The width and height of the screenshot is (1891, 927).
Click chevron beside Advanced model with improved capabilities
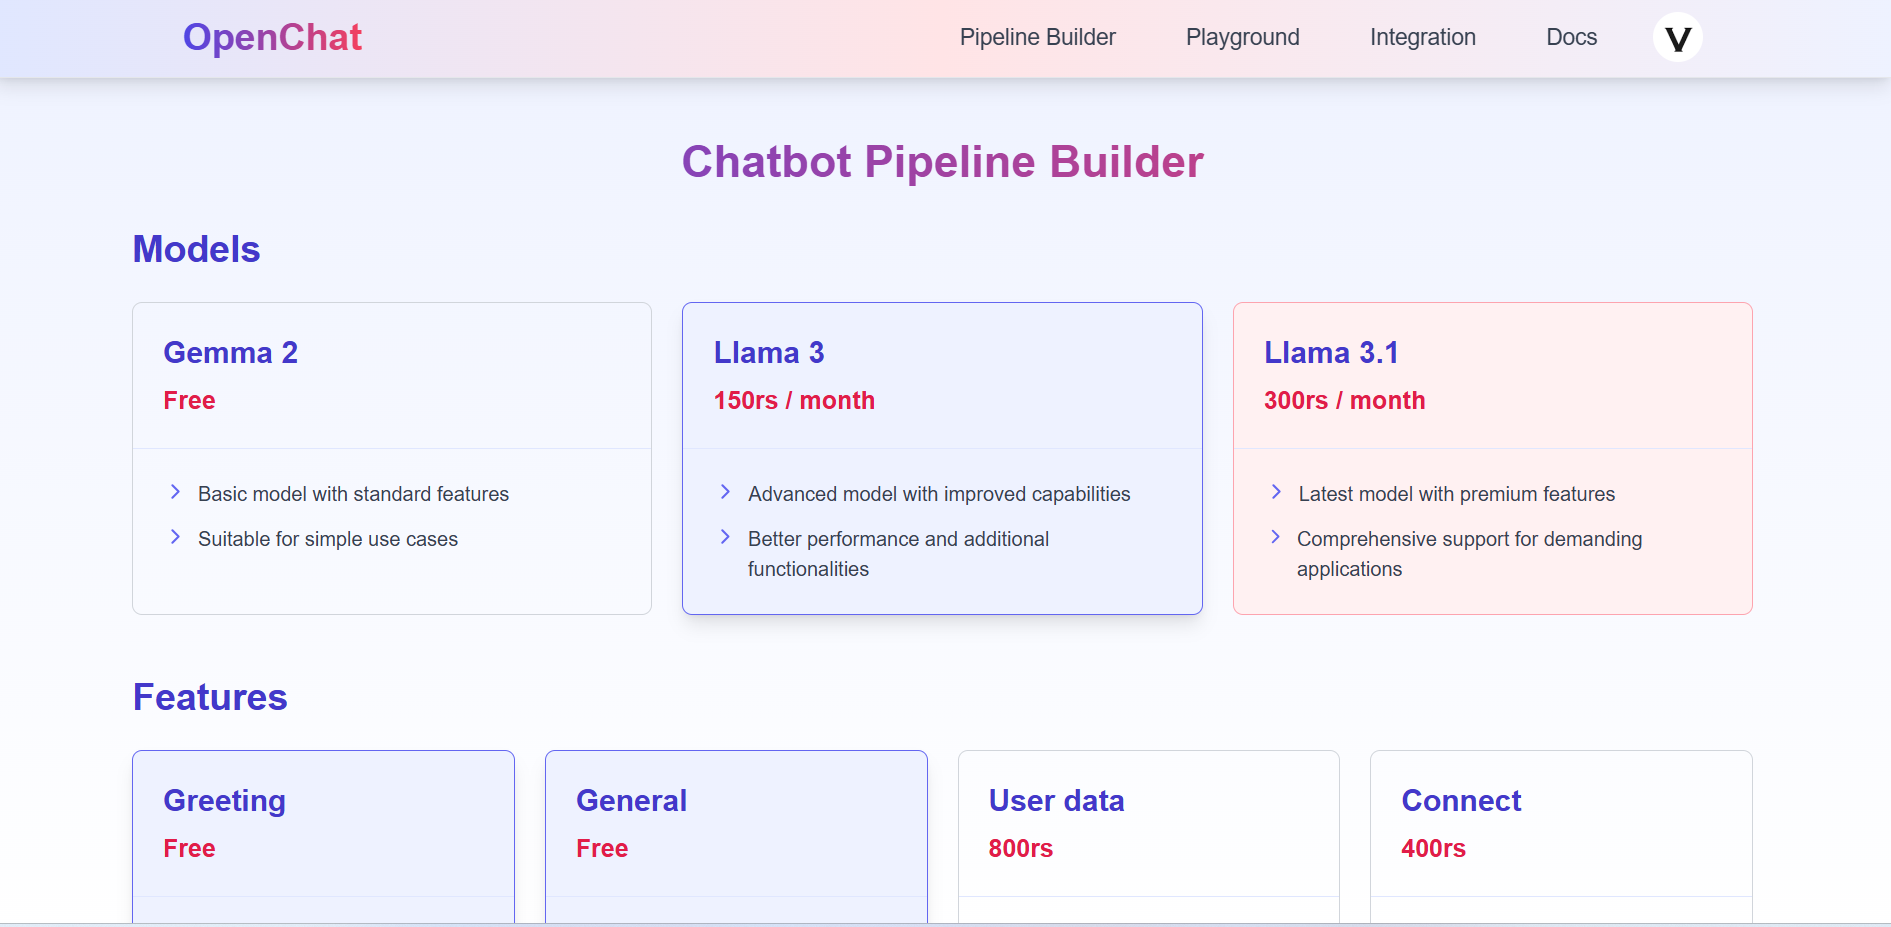pyautogui.click(x=725, y=492)
